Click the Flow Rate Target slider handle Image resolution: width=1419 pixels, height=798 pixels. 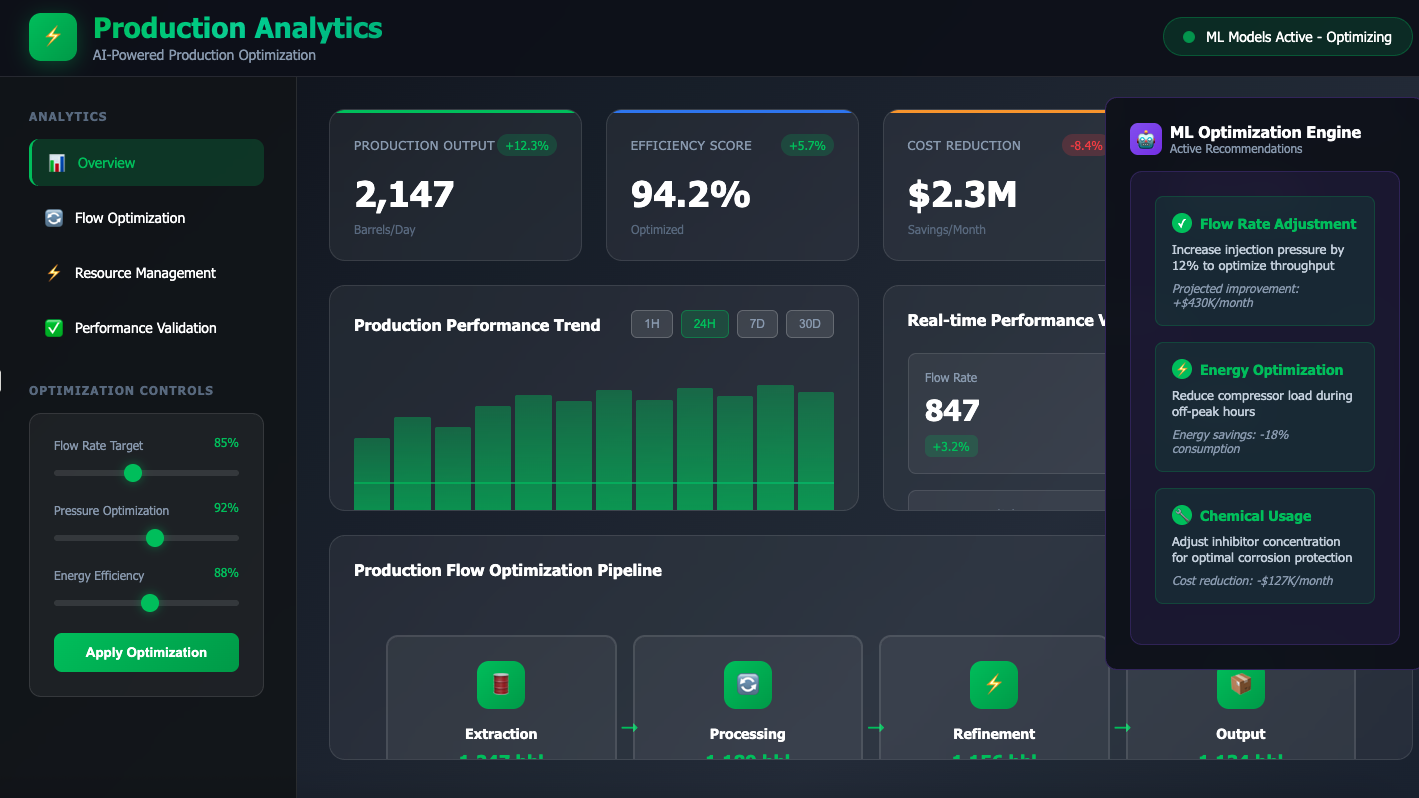point(133,473)
